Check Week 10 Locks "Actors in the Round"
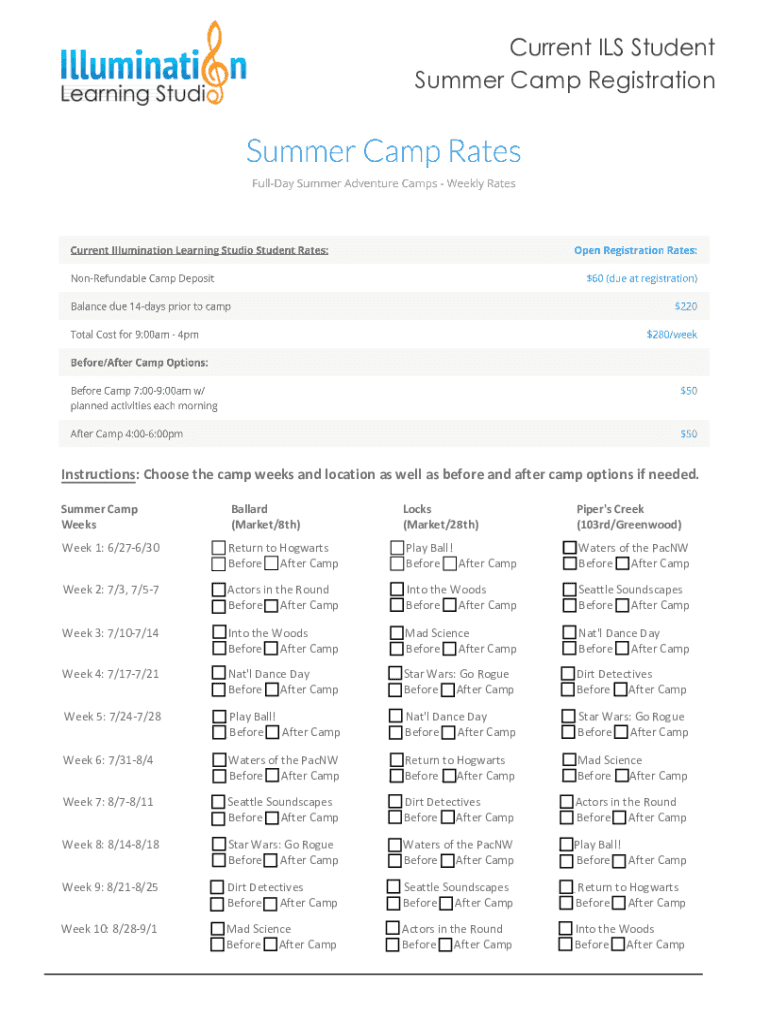Viewport: 770px width, 1024px height. [x=393, y=928]
